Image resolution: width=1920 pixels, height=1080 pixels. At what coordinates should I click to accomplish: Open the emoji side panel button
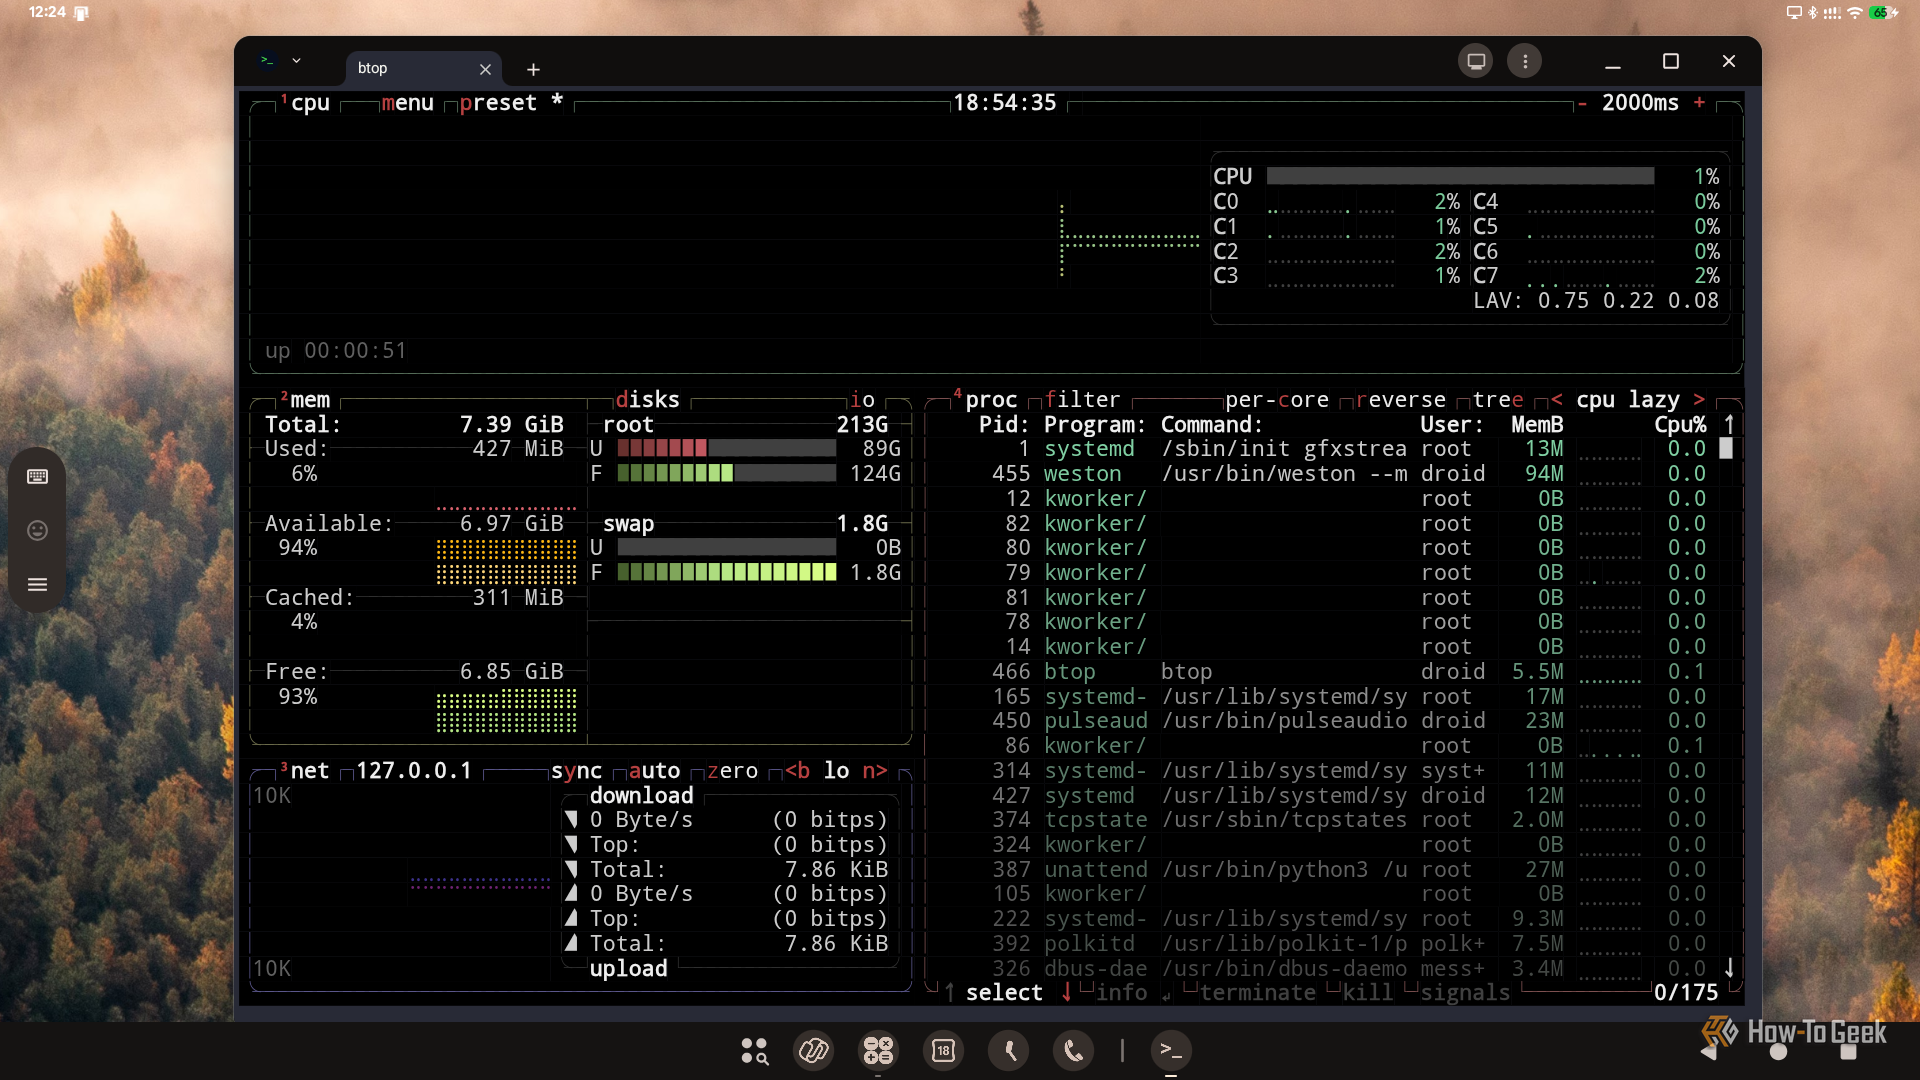37,531
